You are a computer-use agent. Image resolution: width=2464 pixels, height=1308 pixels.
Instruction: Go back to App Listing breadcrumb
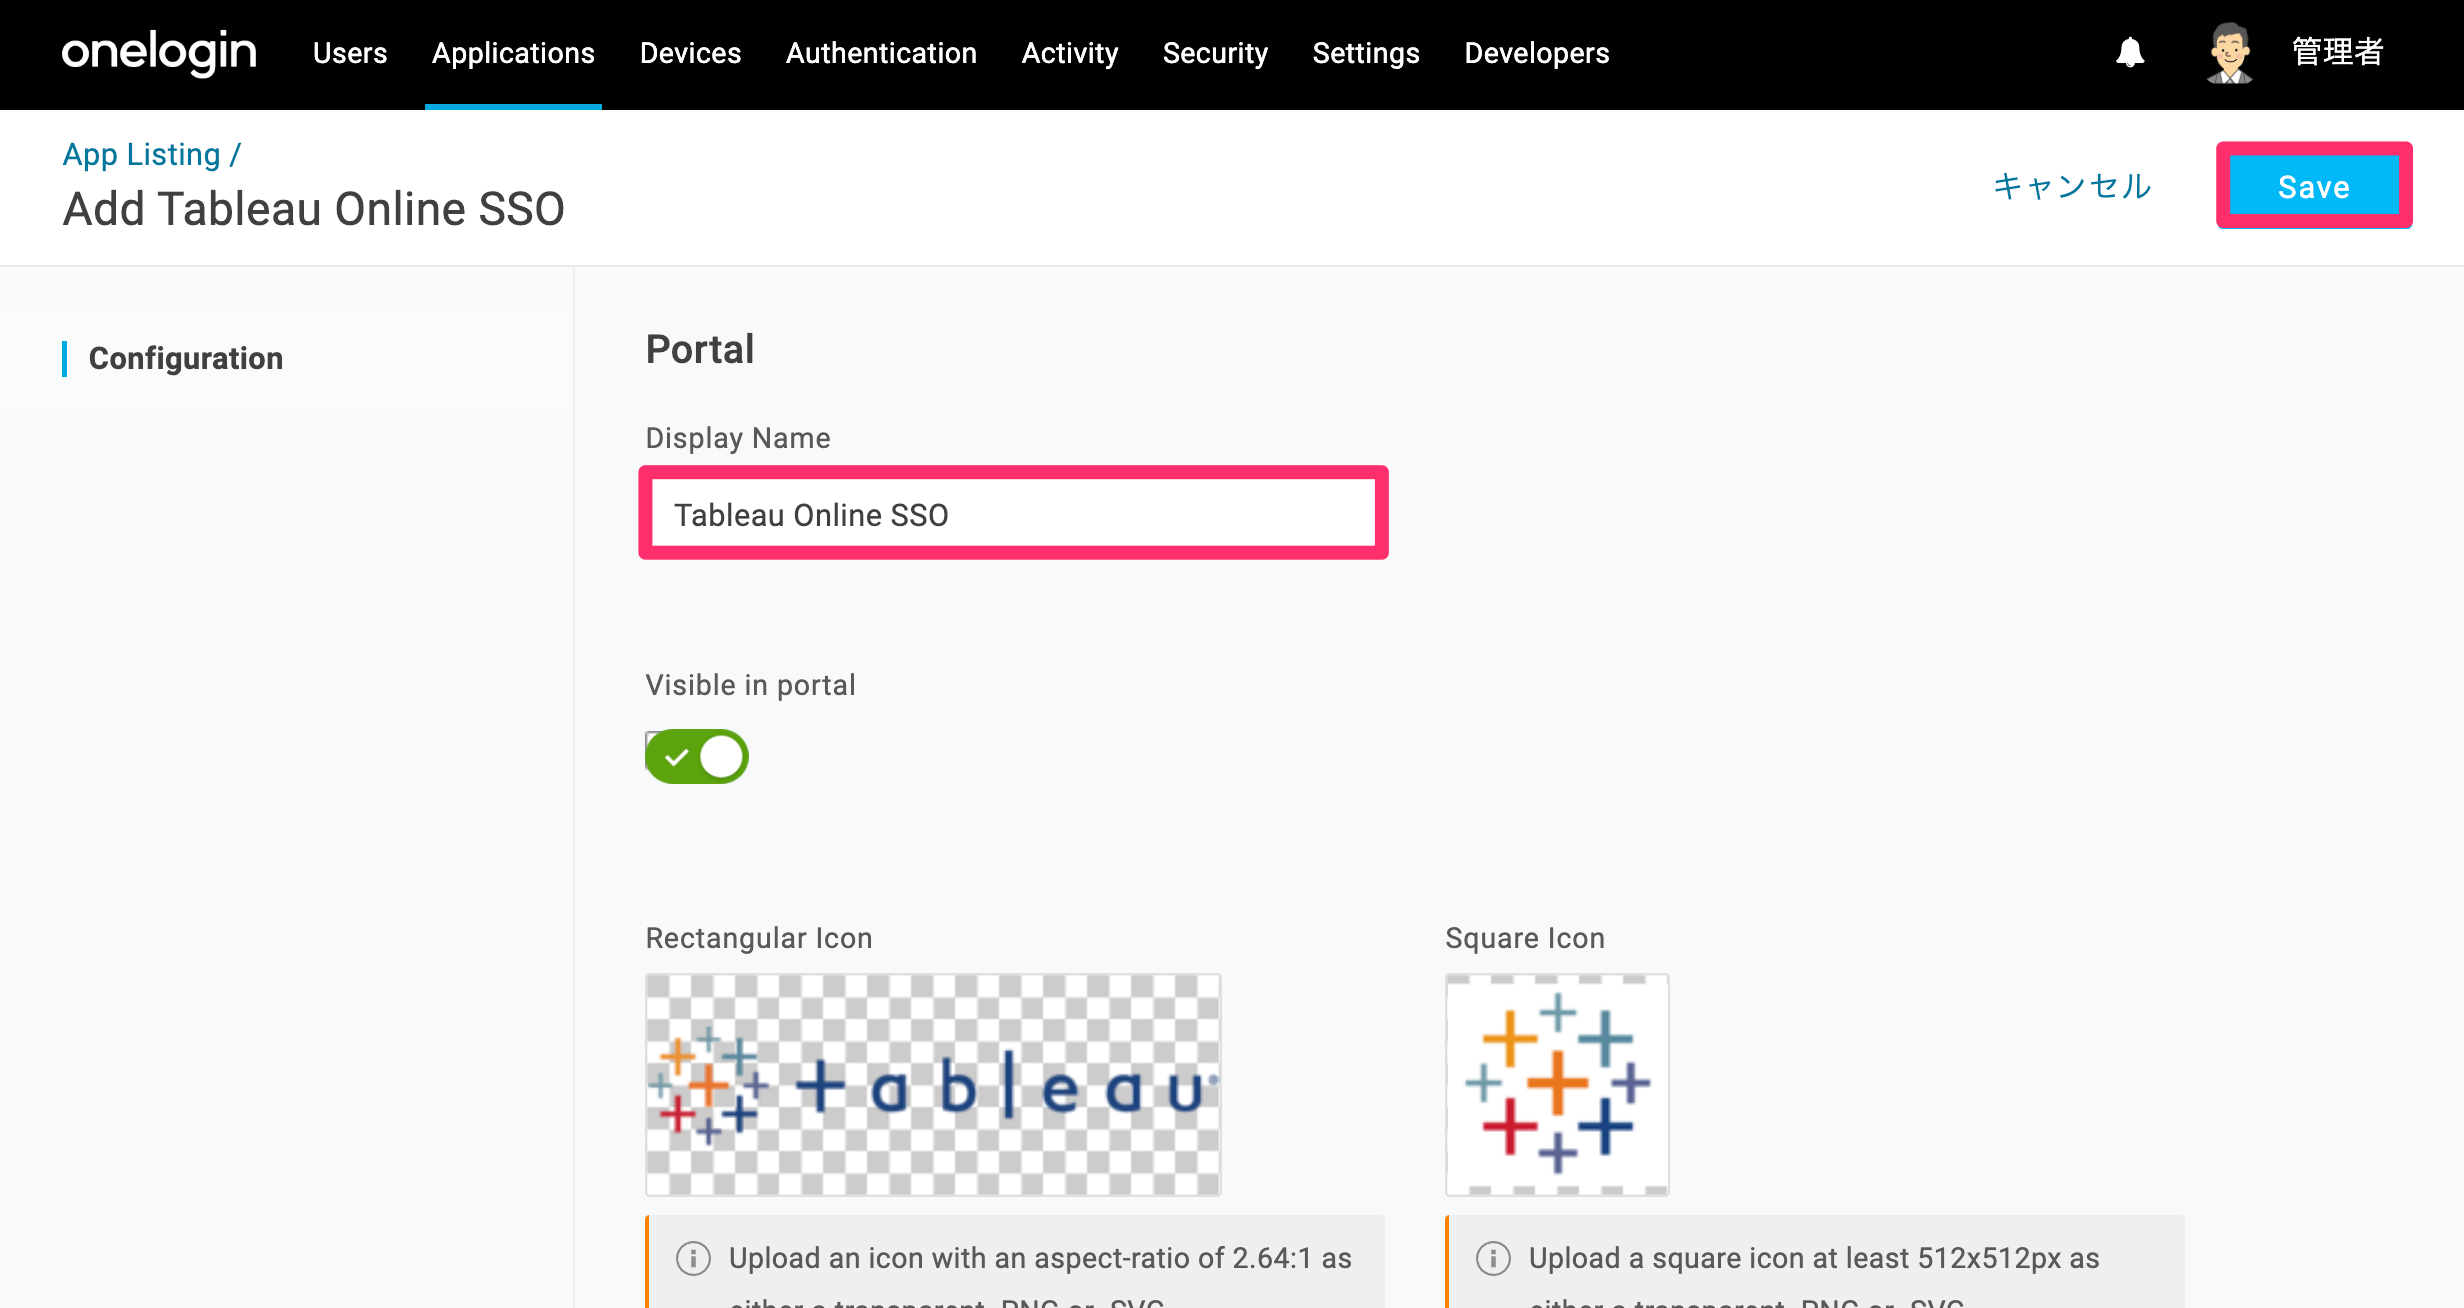[x=141, y=154]
